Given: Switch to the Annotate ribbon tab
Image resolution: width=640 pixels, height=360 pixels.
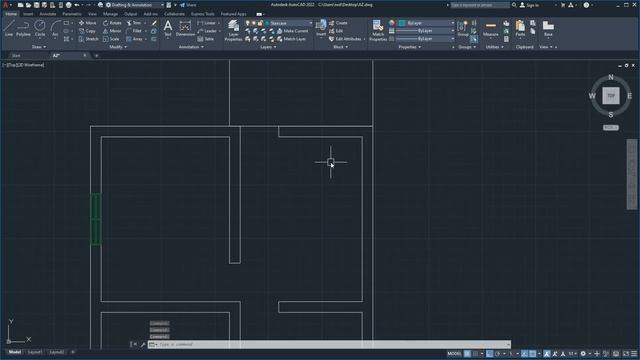Looking at the screenshot, I should click(47, 14).
